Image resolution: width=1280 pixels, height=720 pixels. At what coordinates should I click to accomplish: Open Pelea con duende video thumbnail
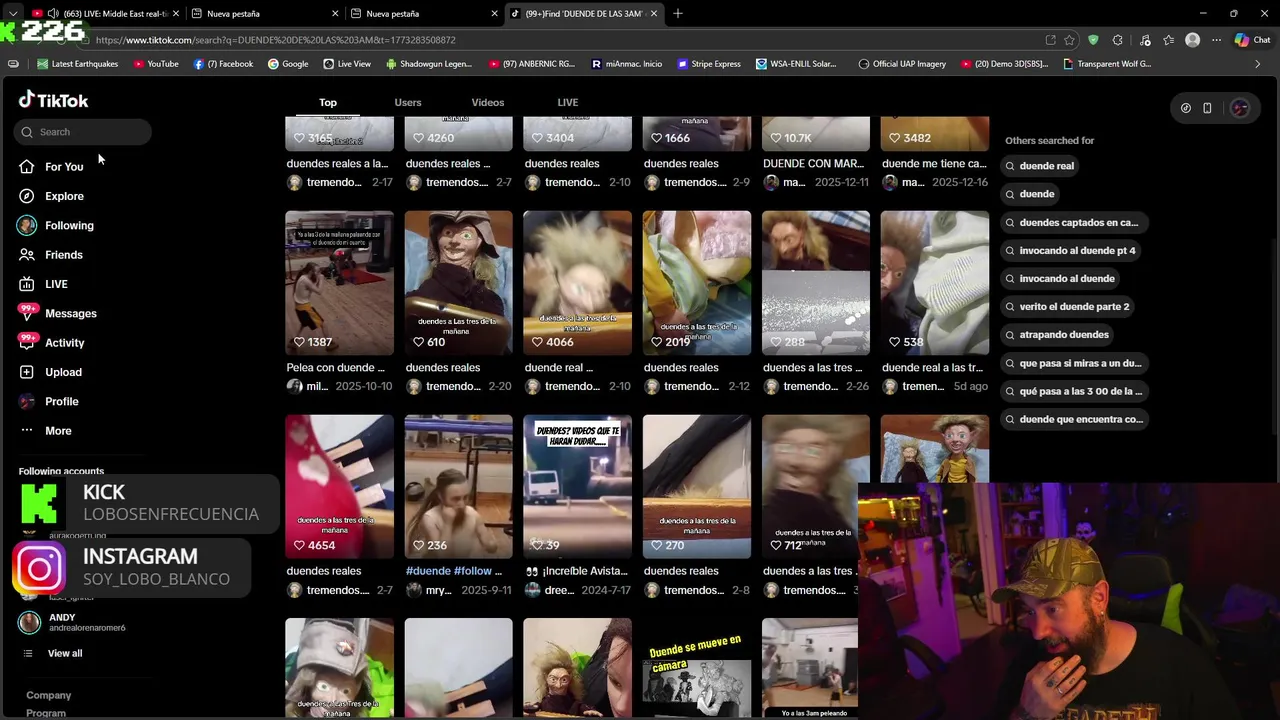339,283
